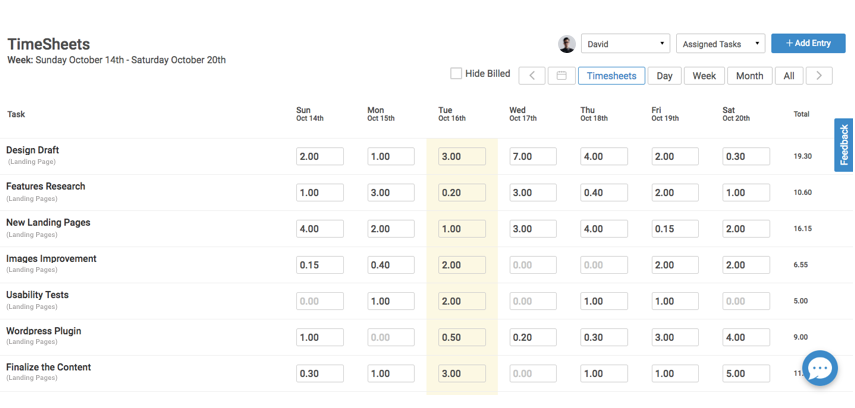This screenshot has width=855, height=408.
Task: Select the Month view tab
Action: point(749,76)
